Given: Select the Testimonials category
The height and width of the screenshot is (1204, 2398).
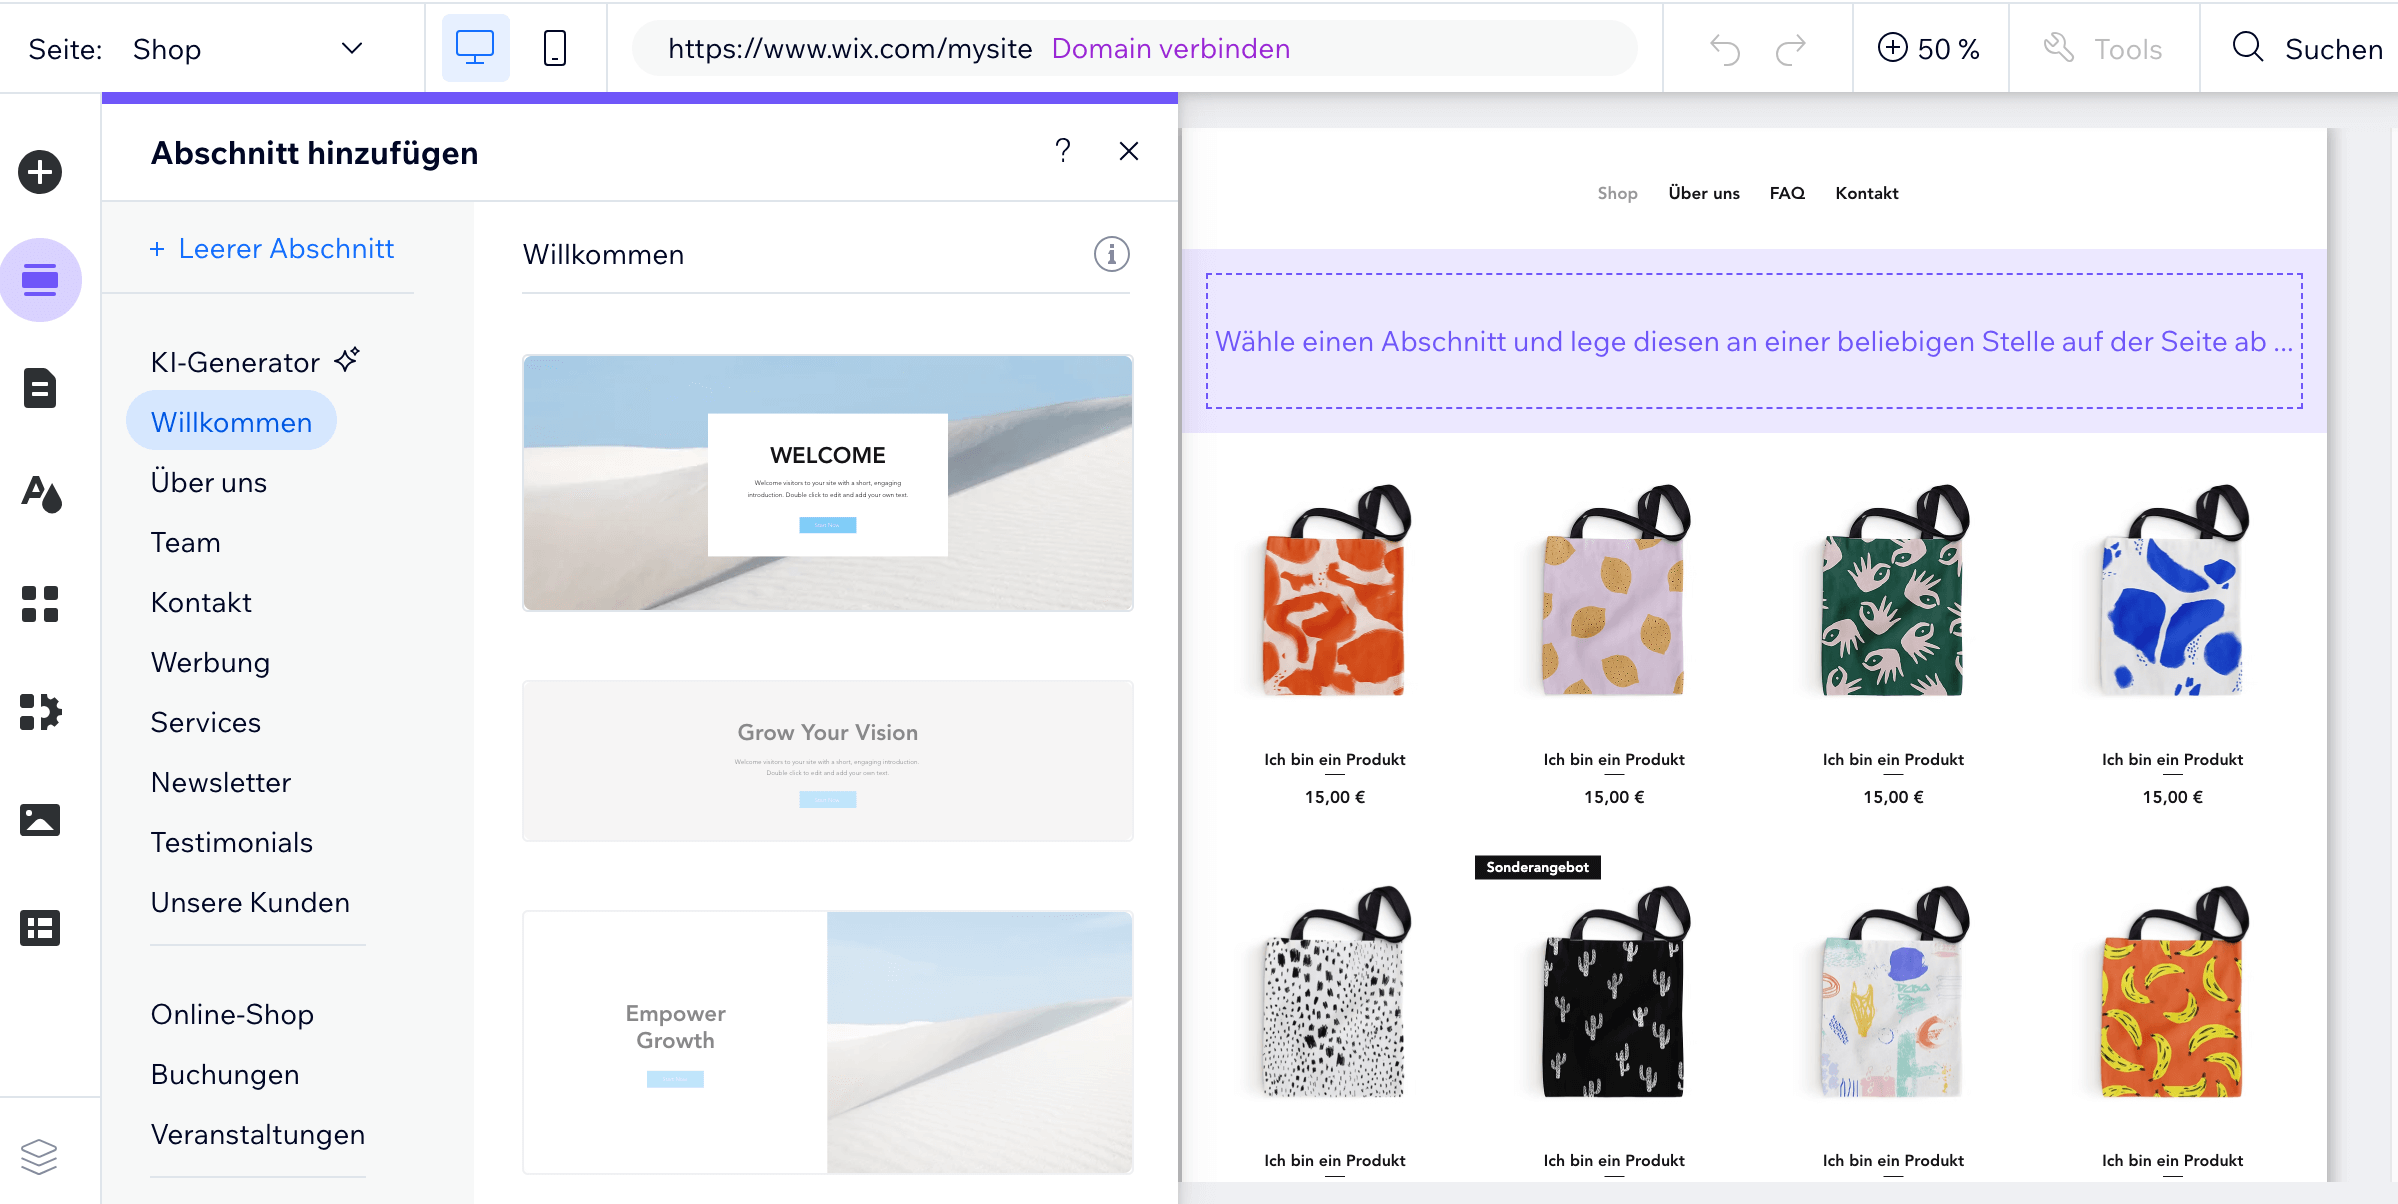Looking at the screenshot, I should click(x=231, y=842).
